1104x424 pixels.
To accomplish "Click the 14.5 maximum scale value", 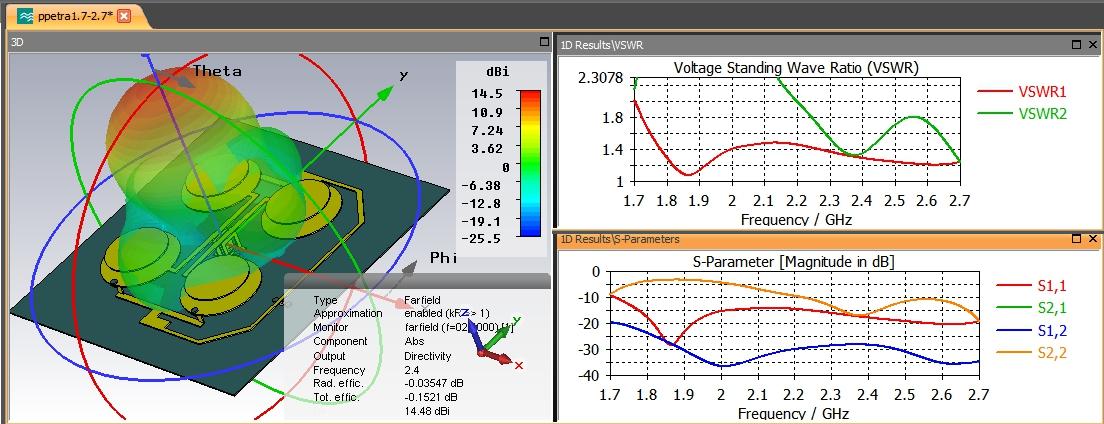I will point(487,94).
